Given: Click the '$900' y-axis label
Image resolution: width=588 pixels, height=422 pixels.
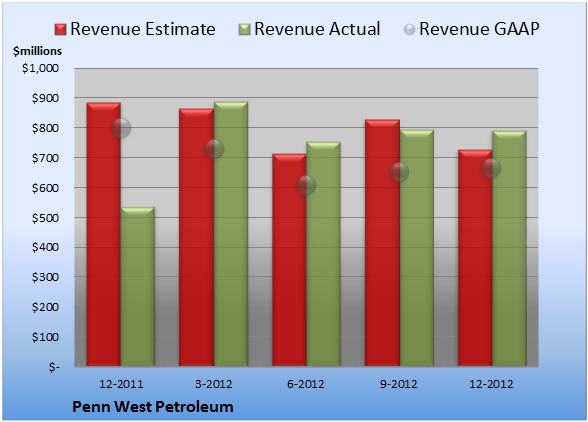Looking at the screenshot, I should coord(45,98).
